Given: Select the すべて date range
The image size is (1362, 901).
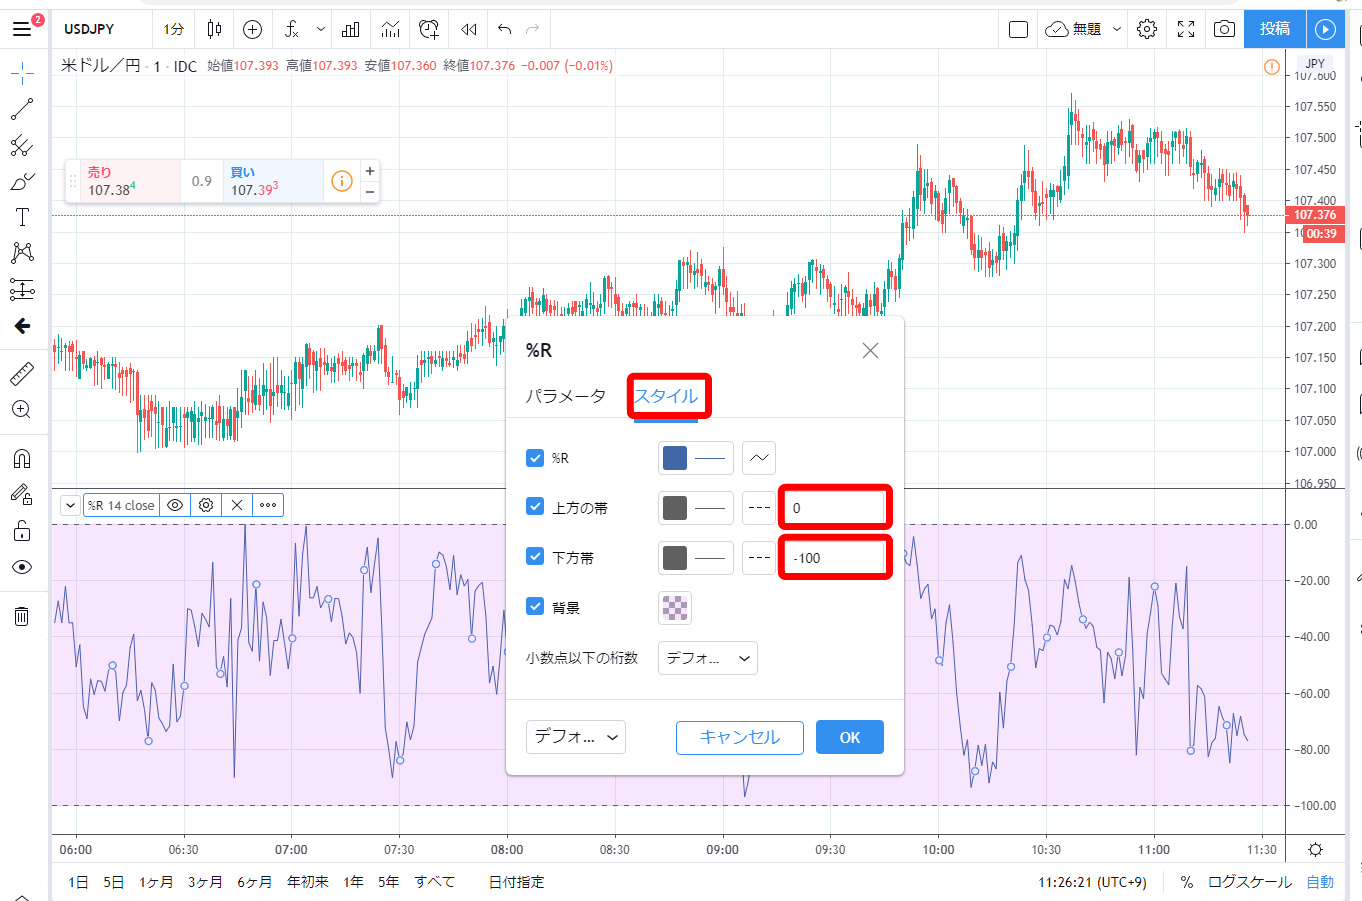Looking at the screenshot, I should pos(435,882).
